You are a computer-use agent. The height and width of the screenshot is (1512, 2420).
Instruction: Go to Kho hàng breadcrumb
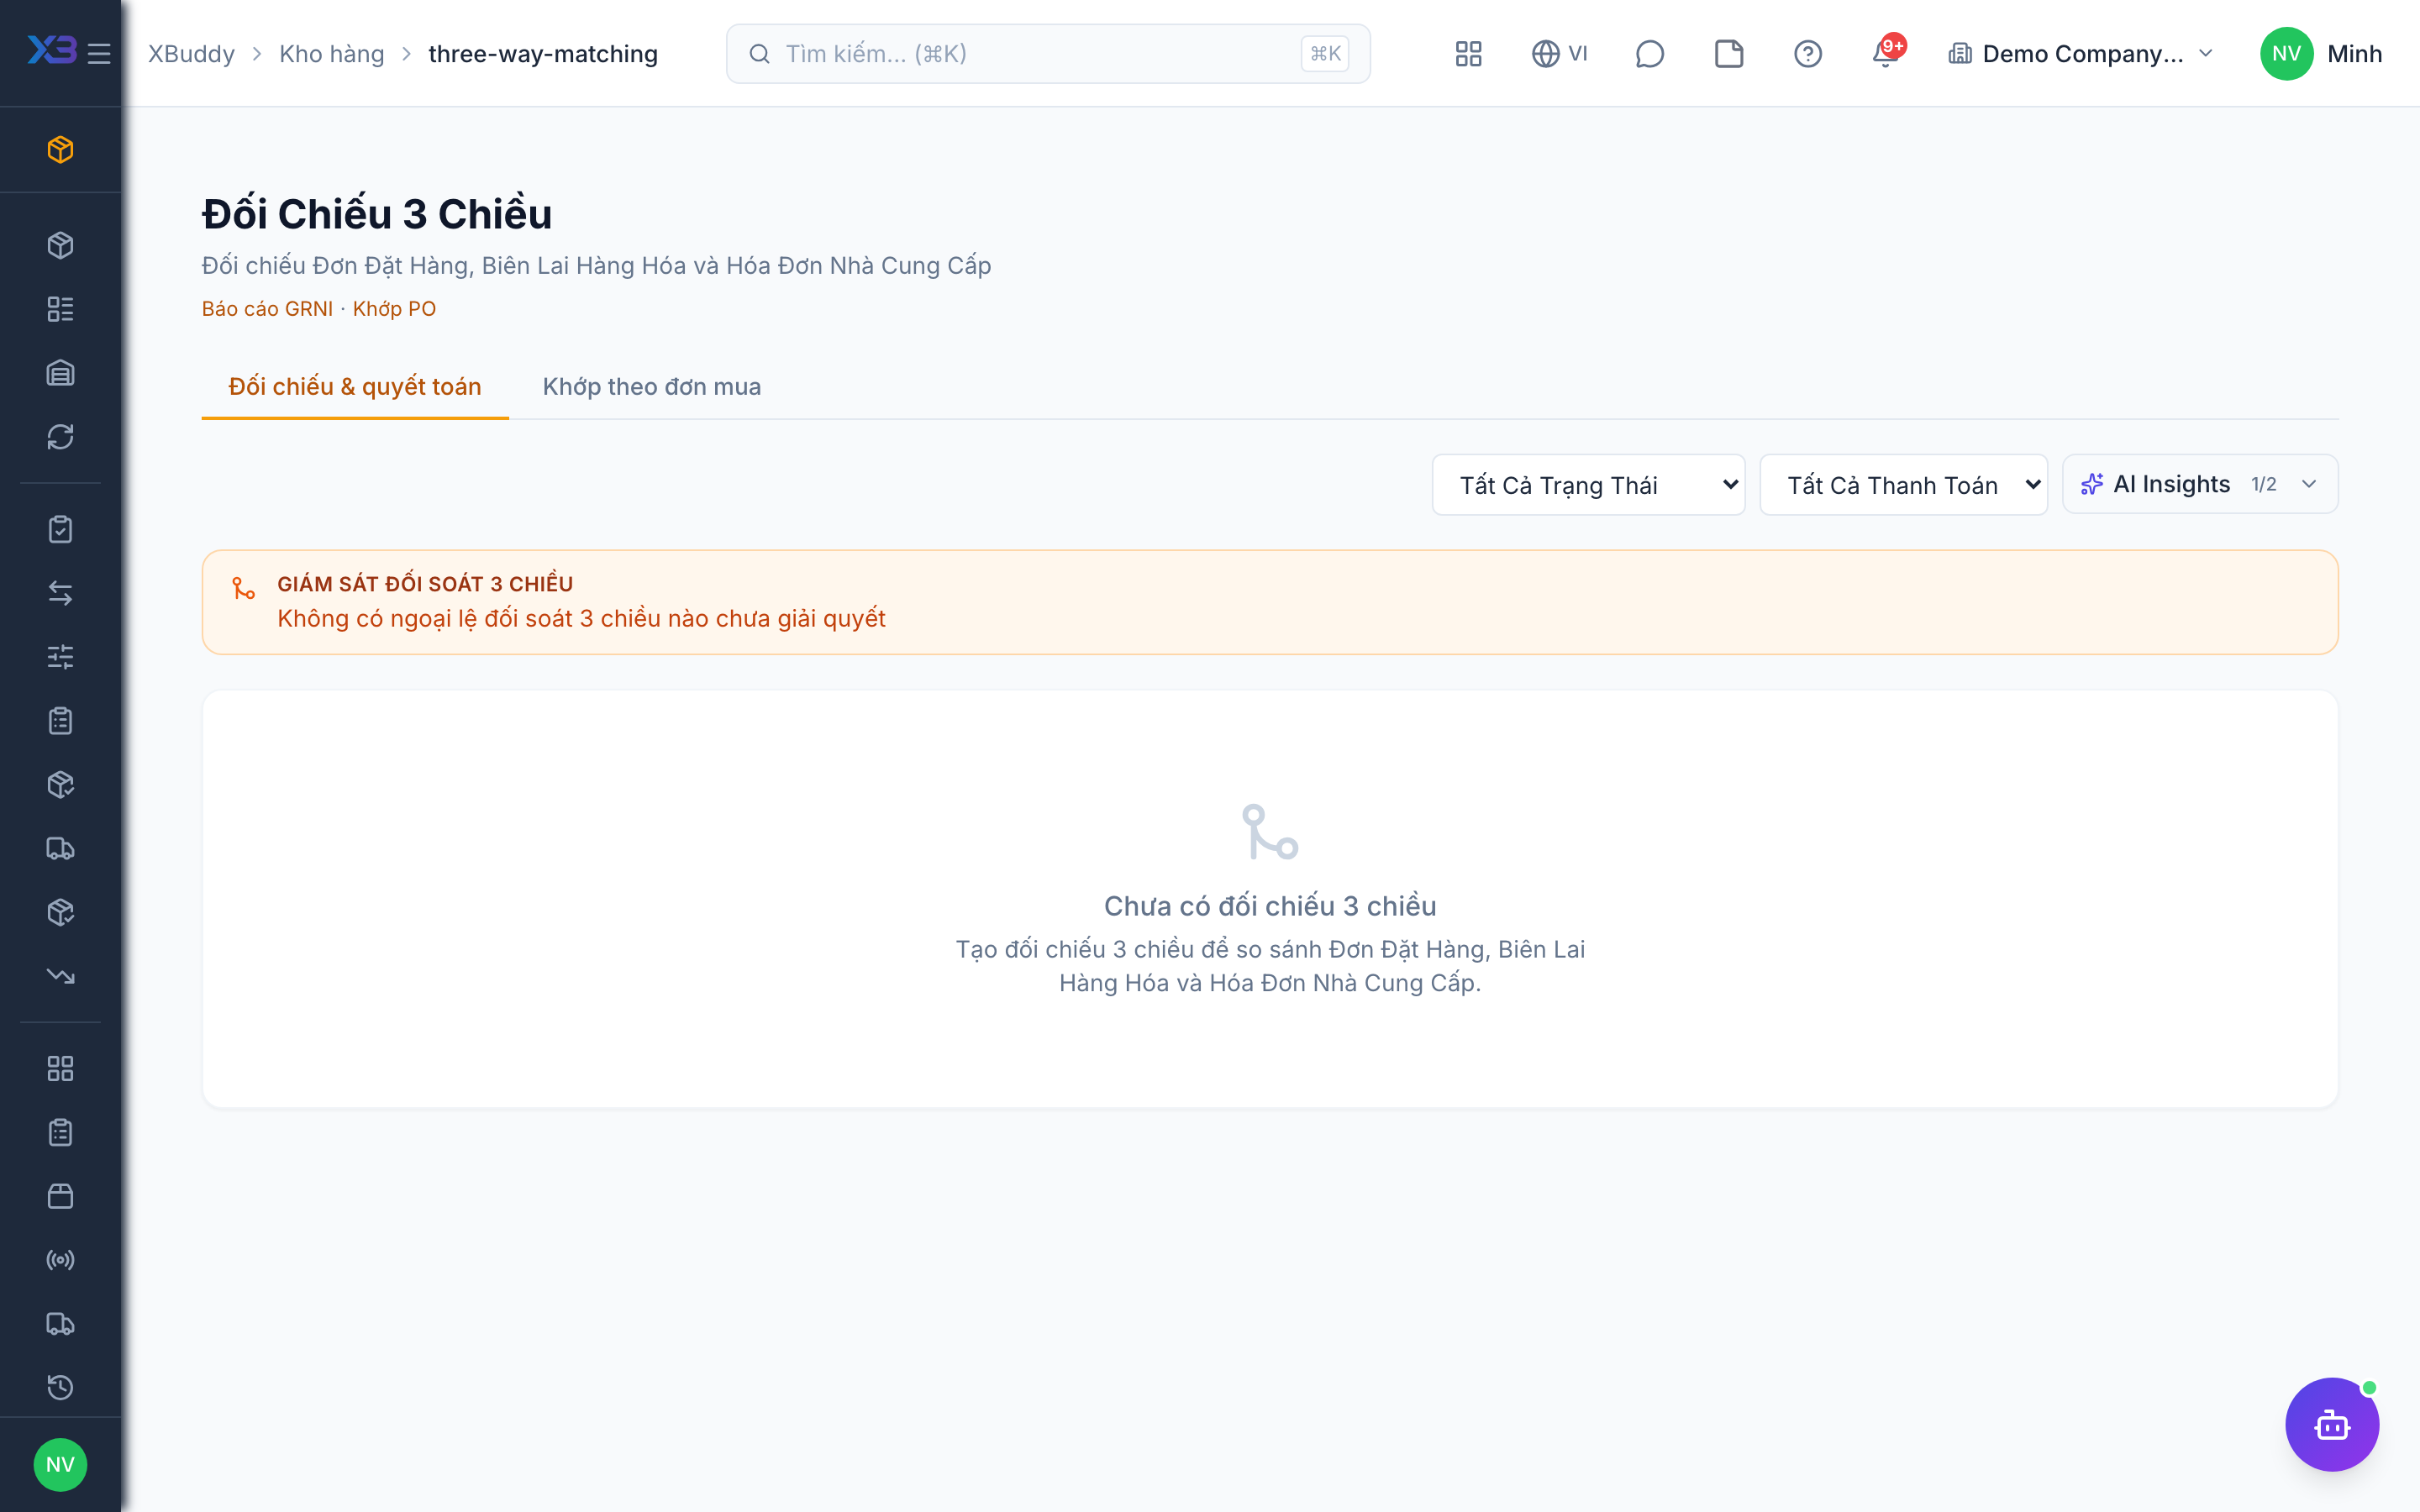[x=331, y=54]
